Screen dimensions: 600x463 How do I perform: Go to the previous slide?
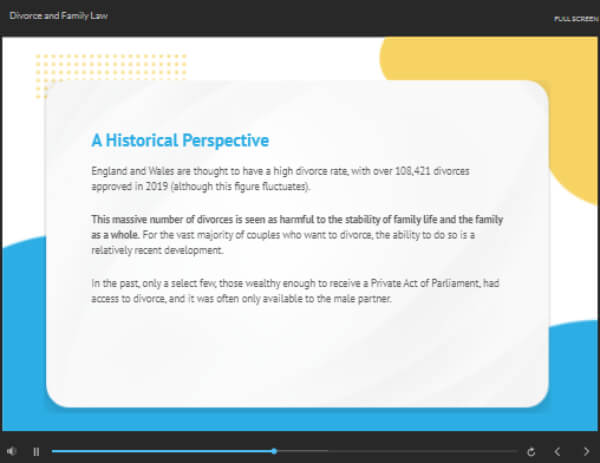[x=558, y=451]
